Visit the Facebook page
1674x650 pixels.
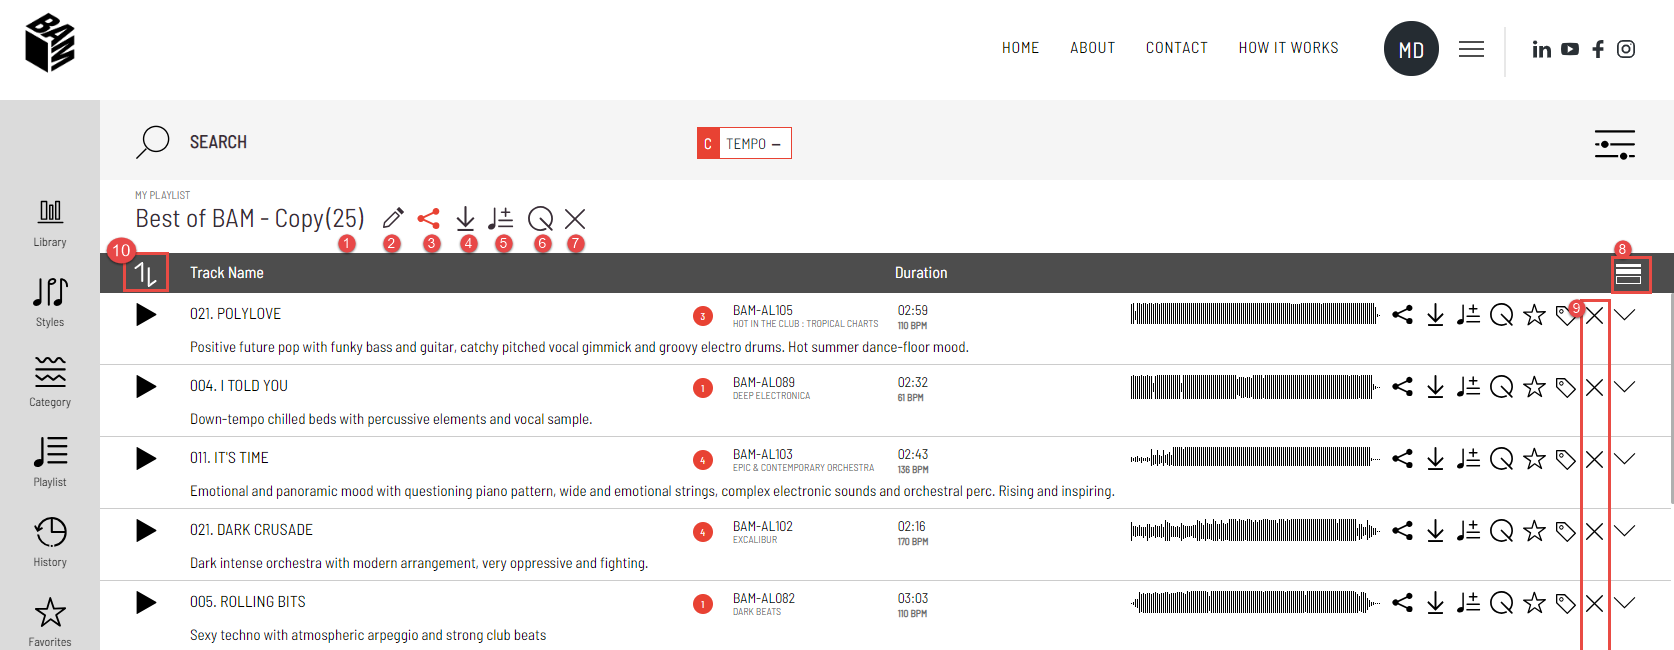[x=1598, y=49]
